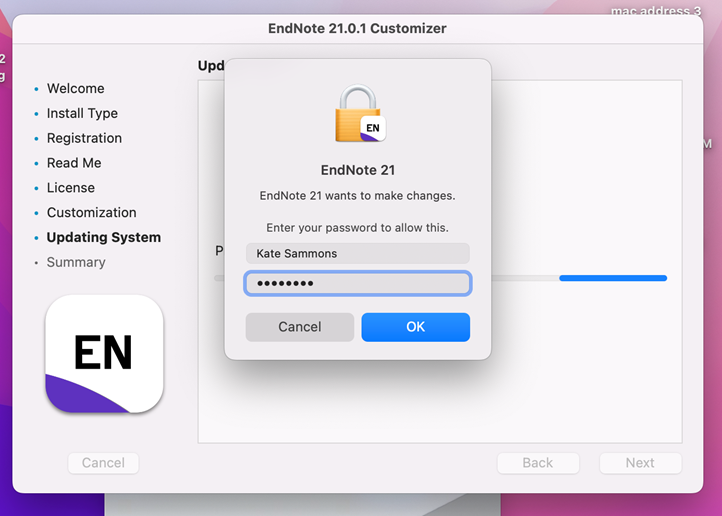
Task: Click the 'mac address 3' desktop item
Action: (656, 10)
